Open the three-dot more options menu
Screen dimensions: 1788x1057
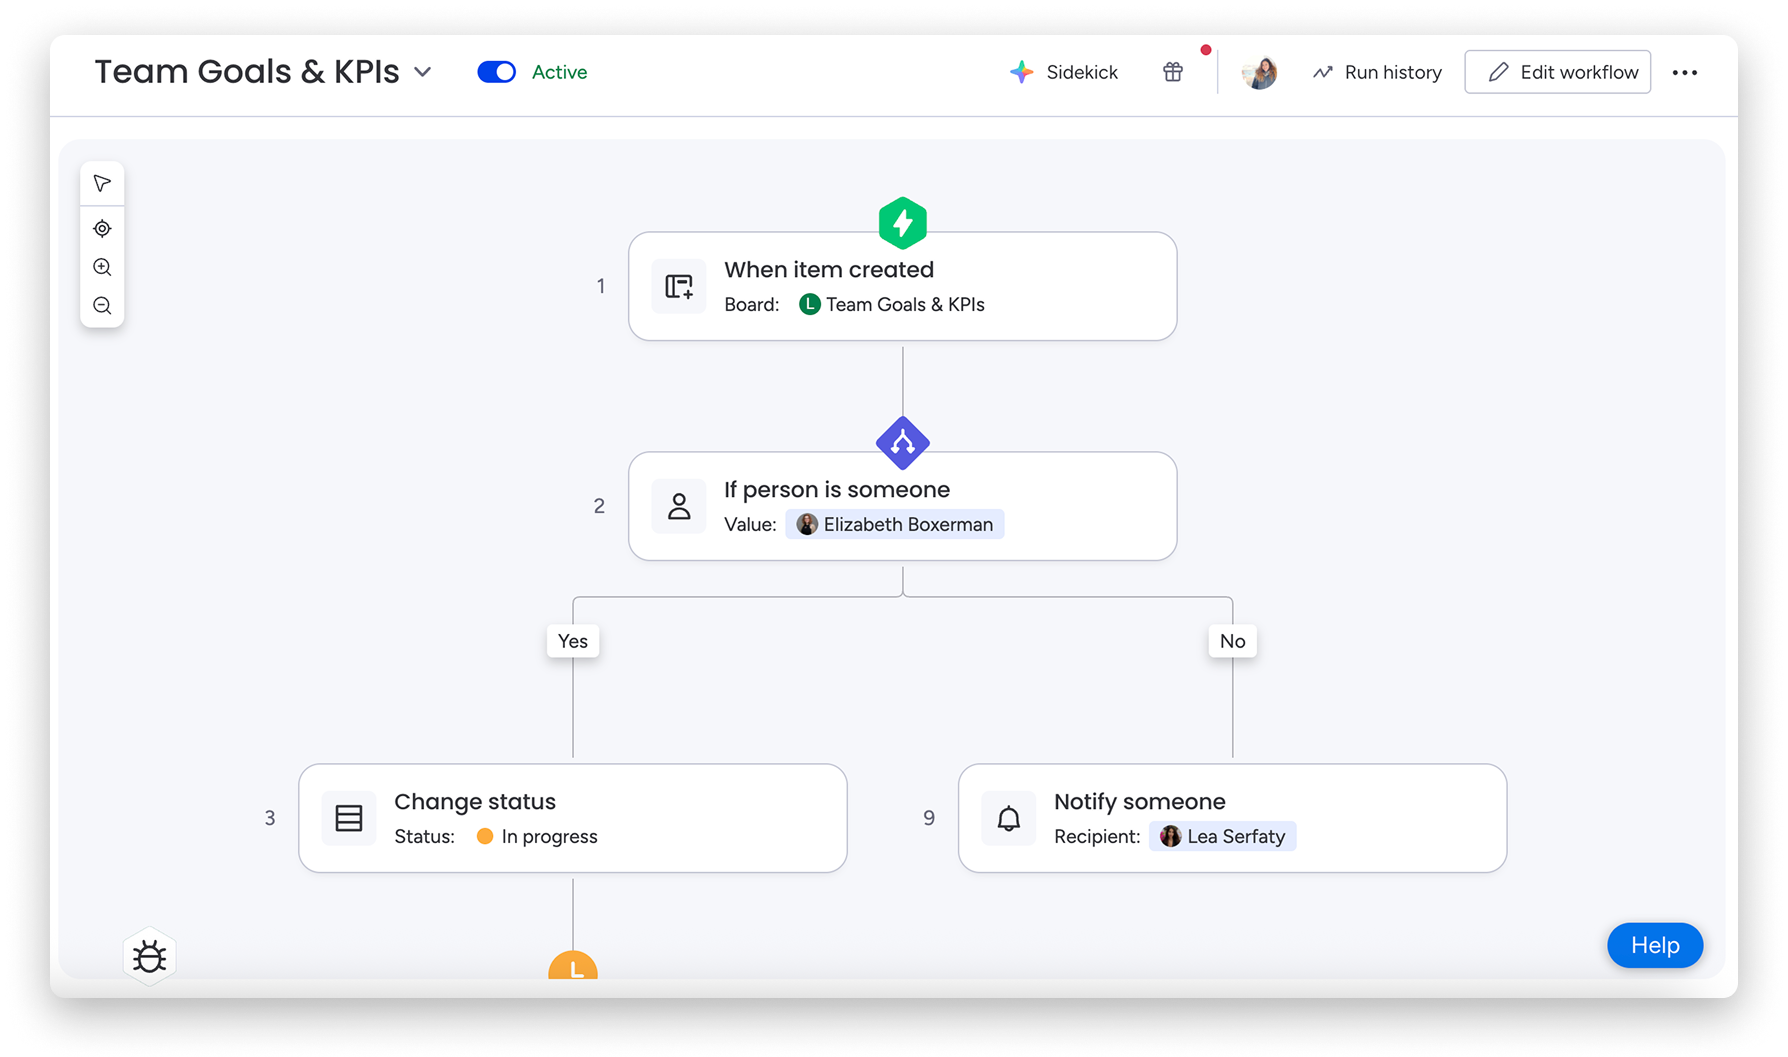tap(1685, 72)
